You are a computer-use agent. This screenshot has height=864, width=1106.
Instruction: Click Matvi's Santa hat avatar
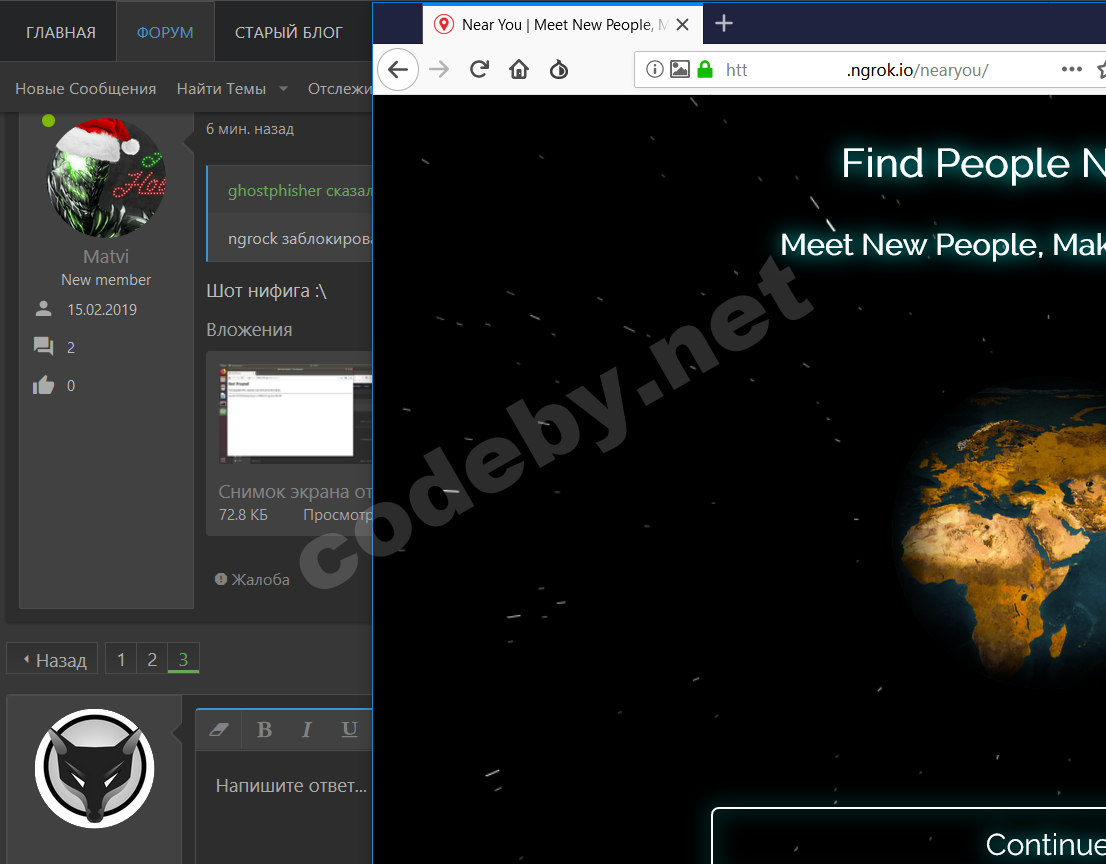click(x=107, y=178)
